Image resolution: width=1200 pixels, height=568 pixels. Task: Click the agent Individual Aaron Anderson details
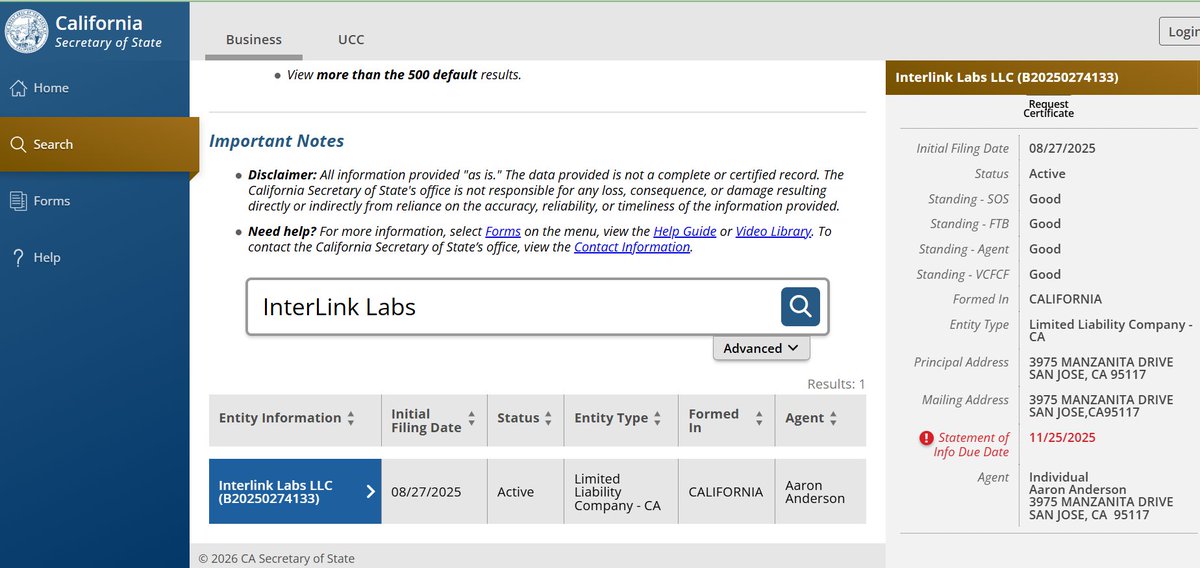pos(1101,496)
